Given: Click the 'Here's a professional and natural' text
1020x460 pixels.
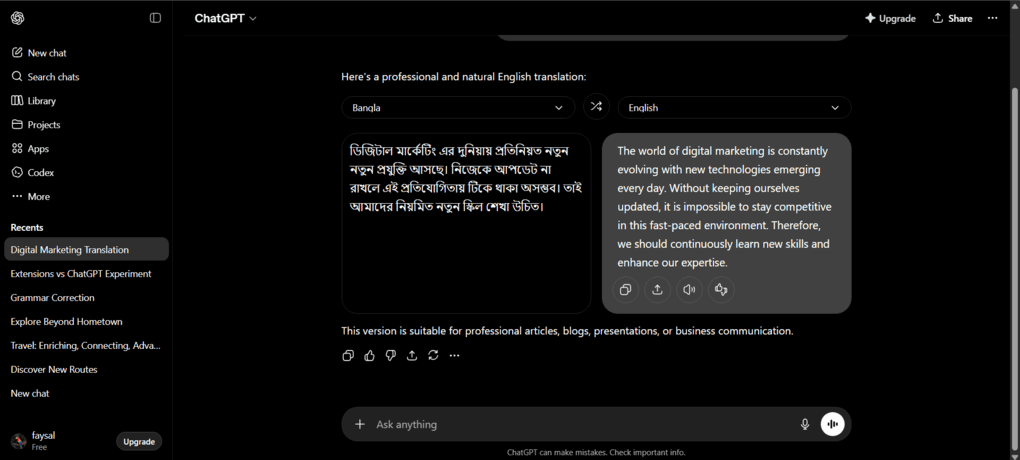Looking at the screenshot, I should [464, 77].
